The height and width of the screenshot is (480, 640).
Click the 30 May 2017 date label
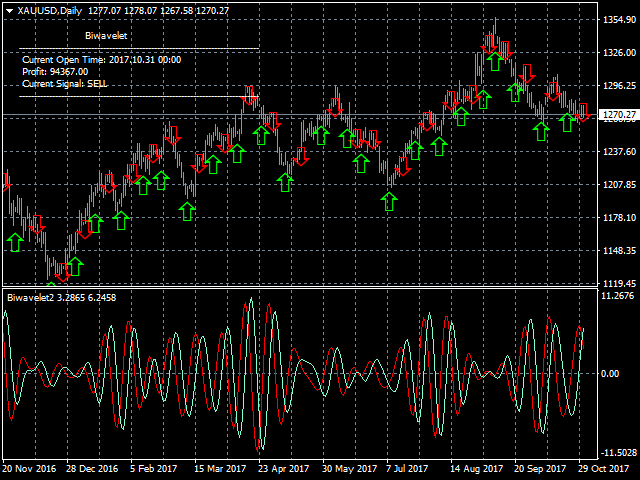(349, 469)
